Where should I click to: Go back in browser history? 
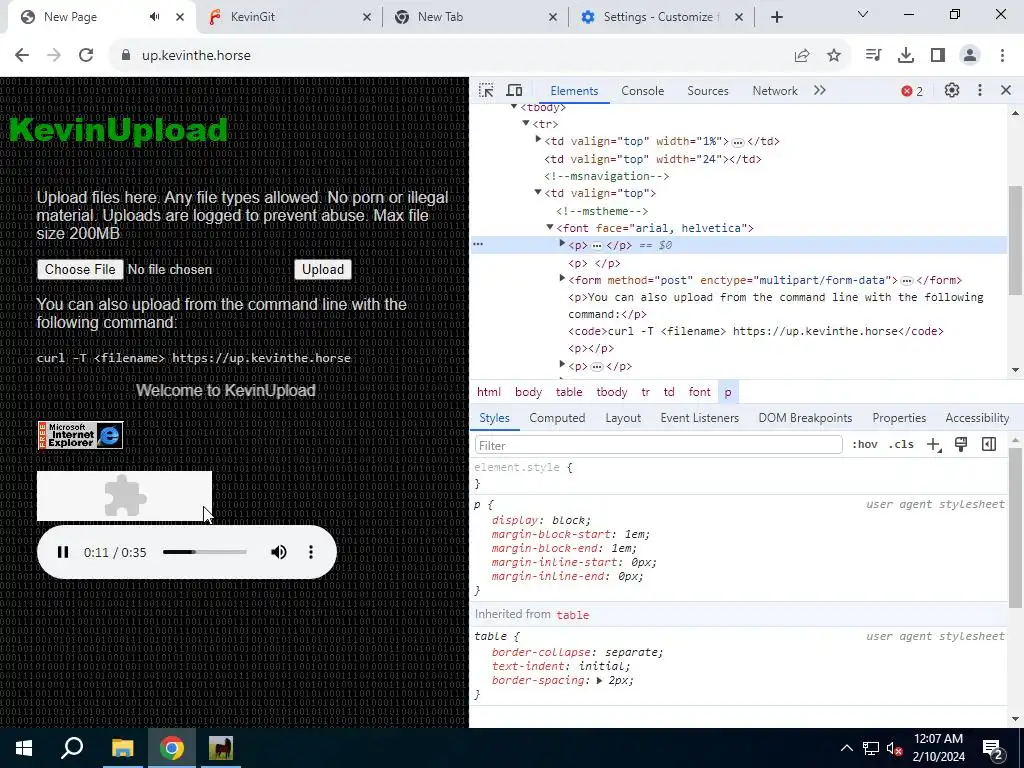click(22, 56)
